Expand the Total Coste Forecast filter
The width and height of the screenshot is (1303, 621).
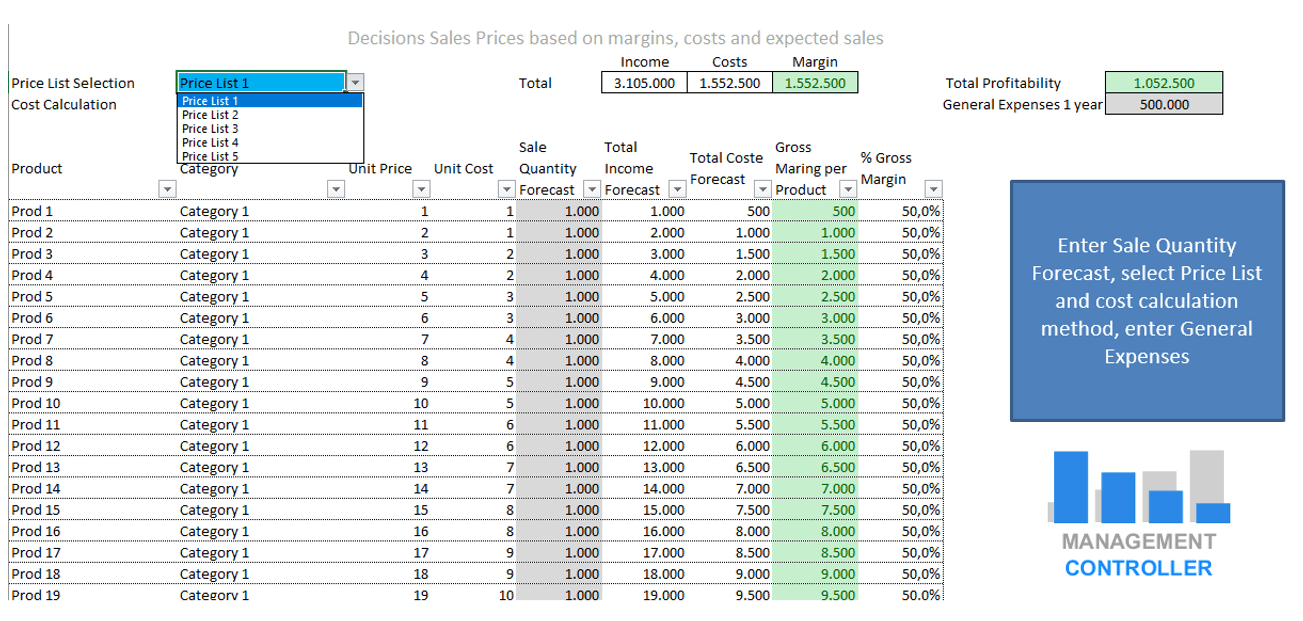[x=763, y=190]
